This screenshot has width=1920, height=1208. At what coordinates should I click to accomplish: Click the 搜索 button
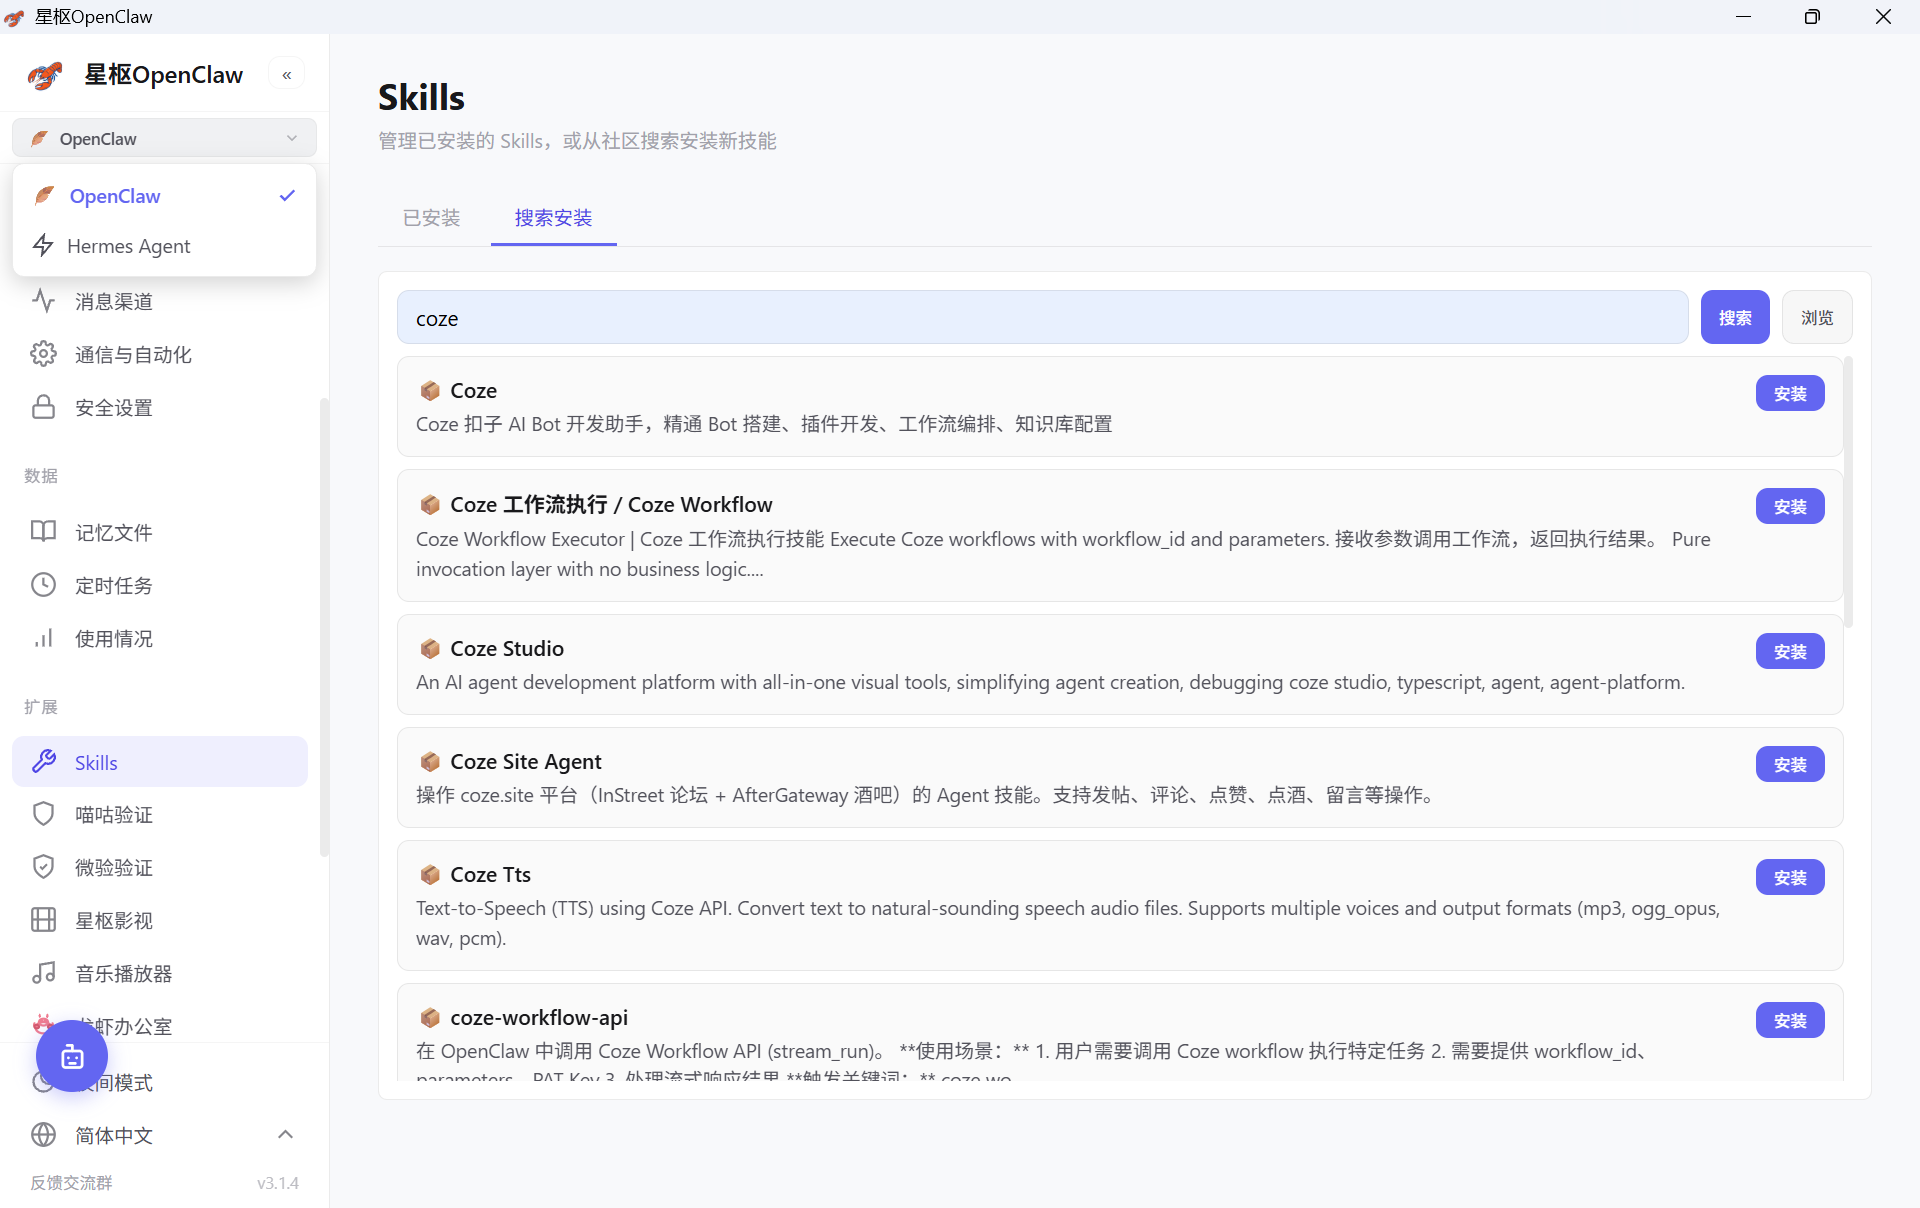pyautogui.click(x=1735, y=318)
